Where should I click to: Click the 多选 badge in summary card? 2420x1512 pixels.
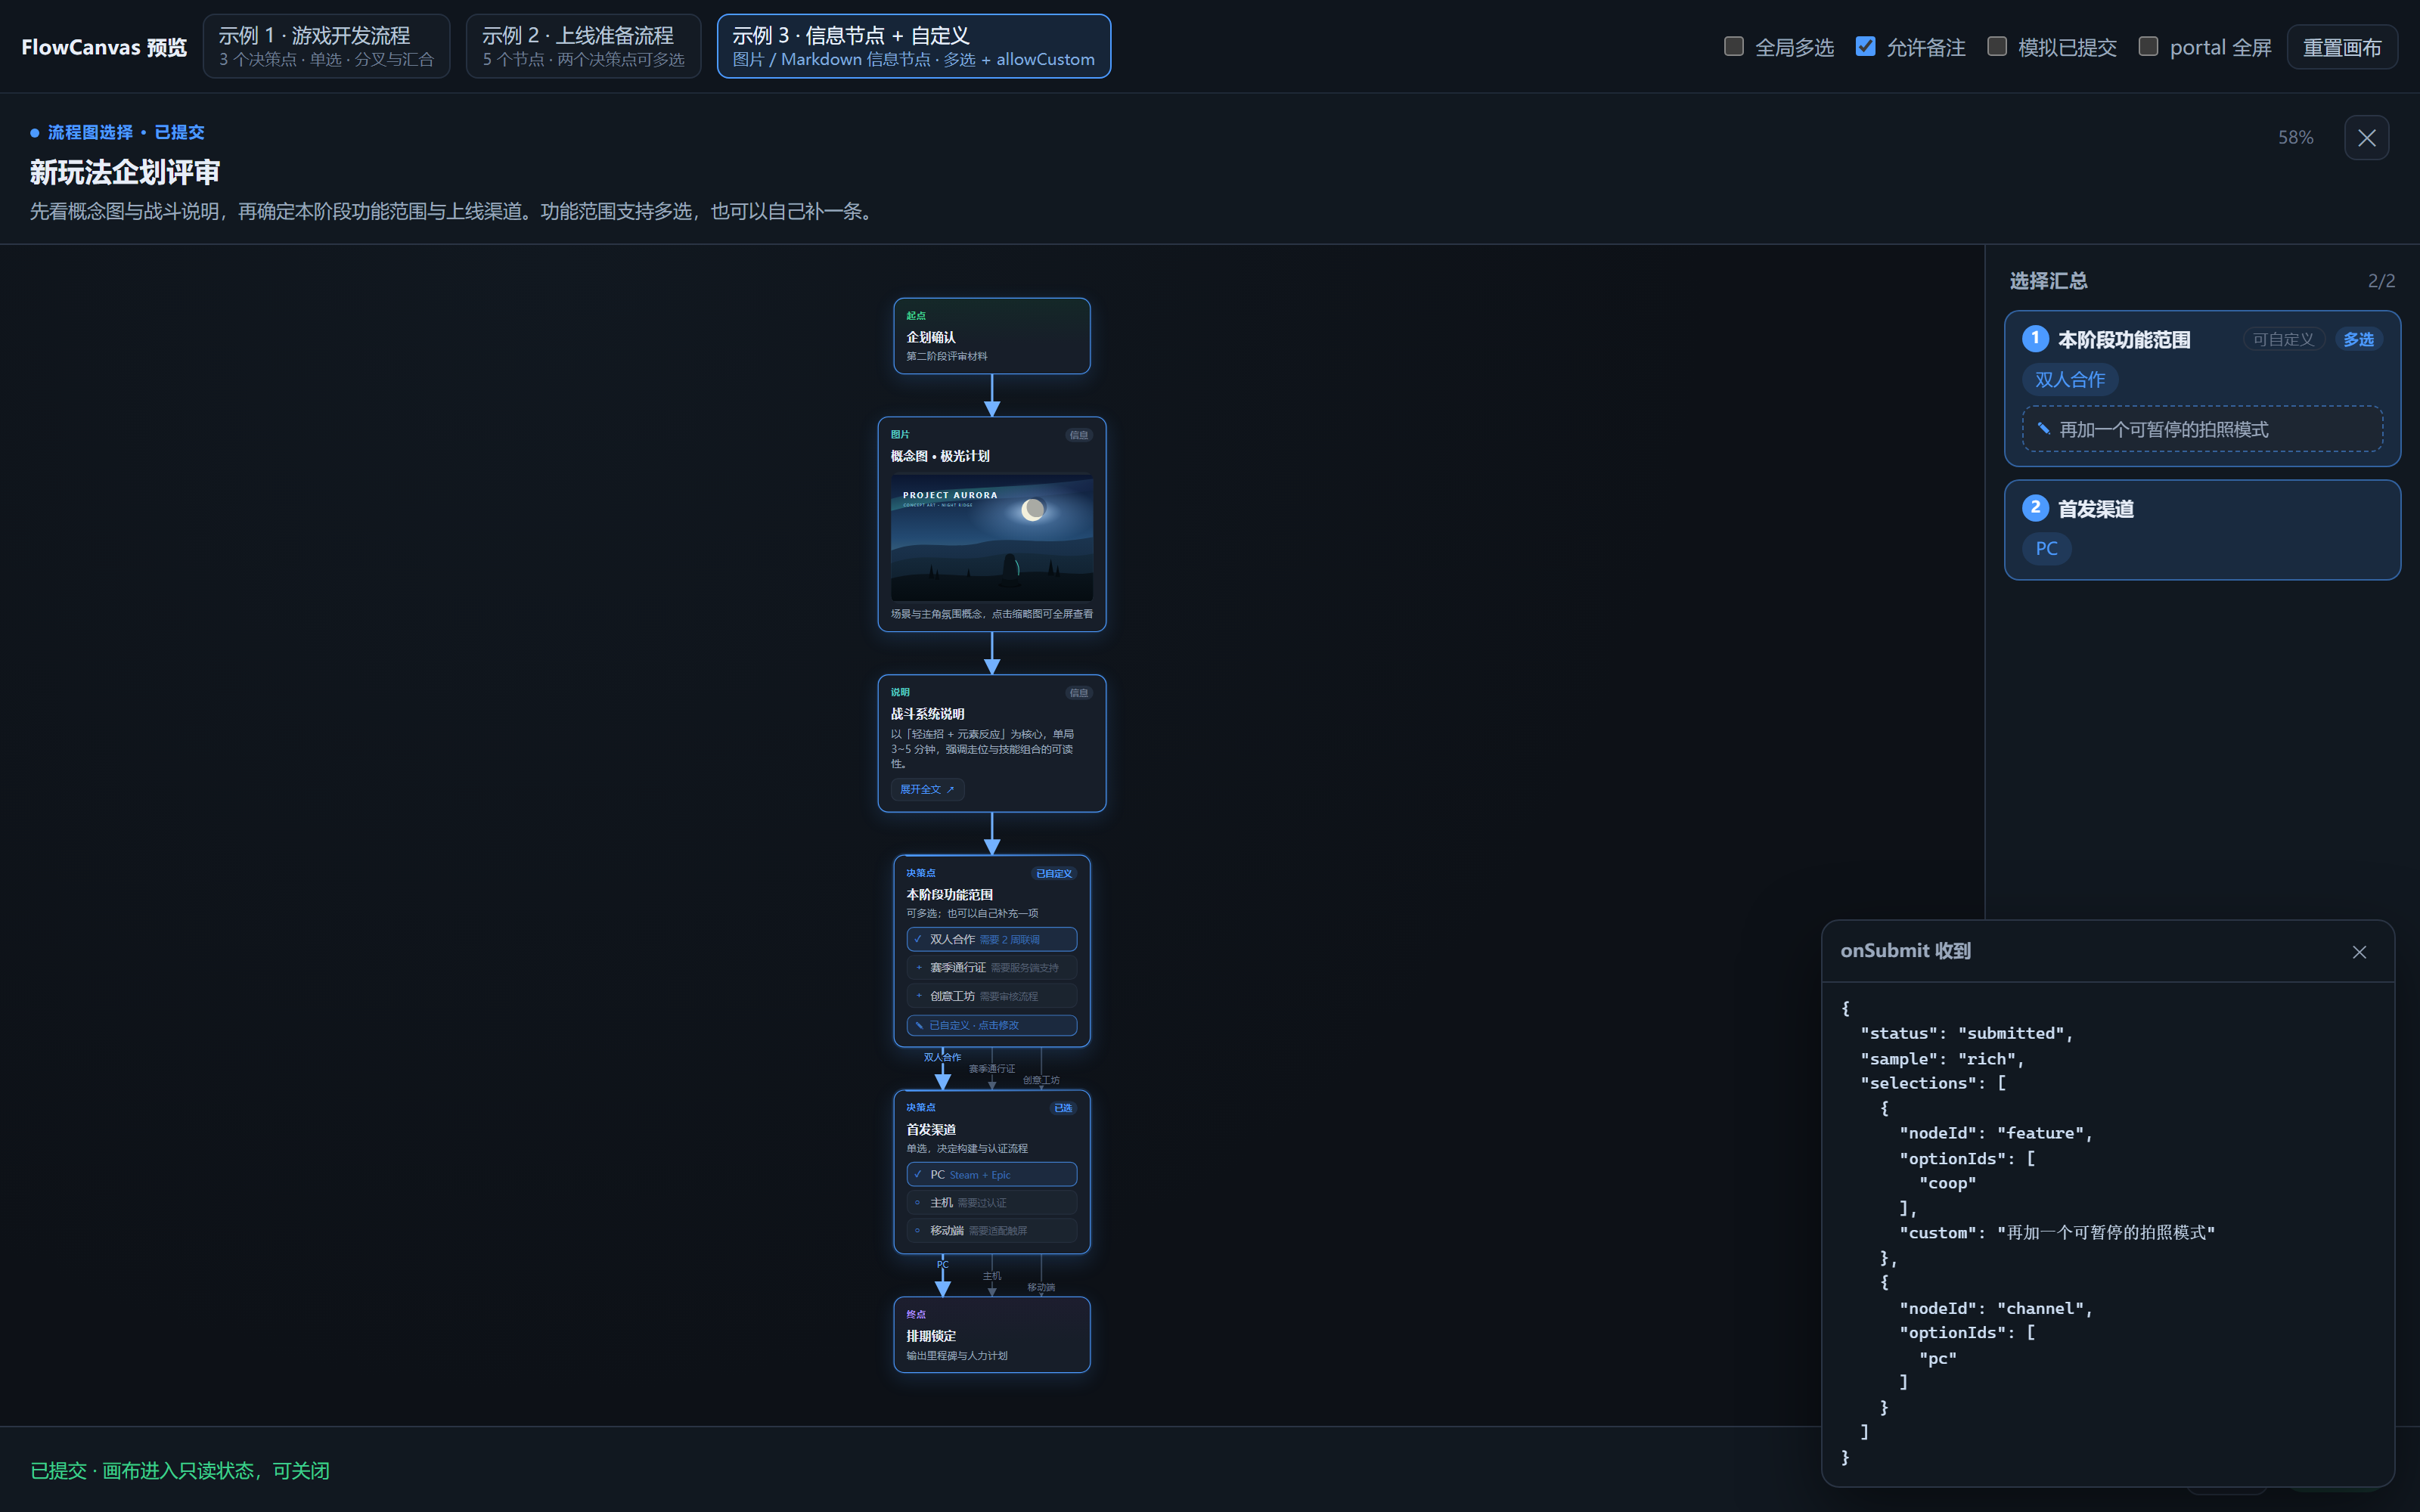click(x=2358, y=339)
